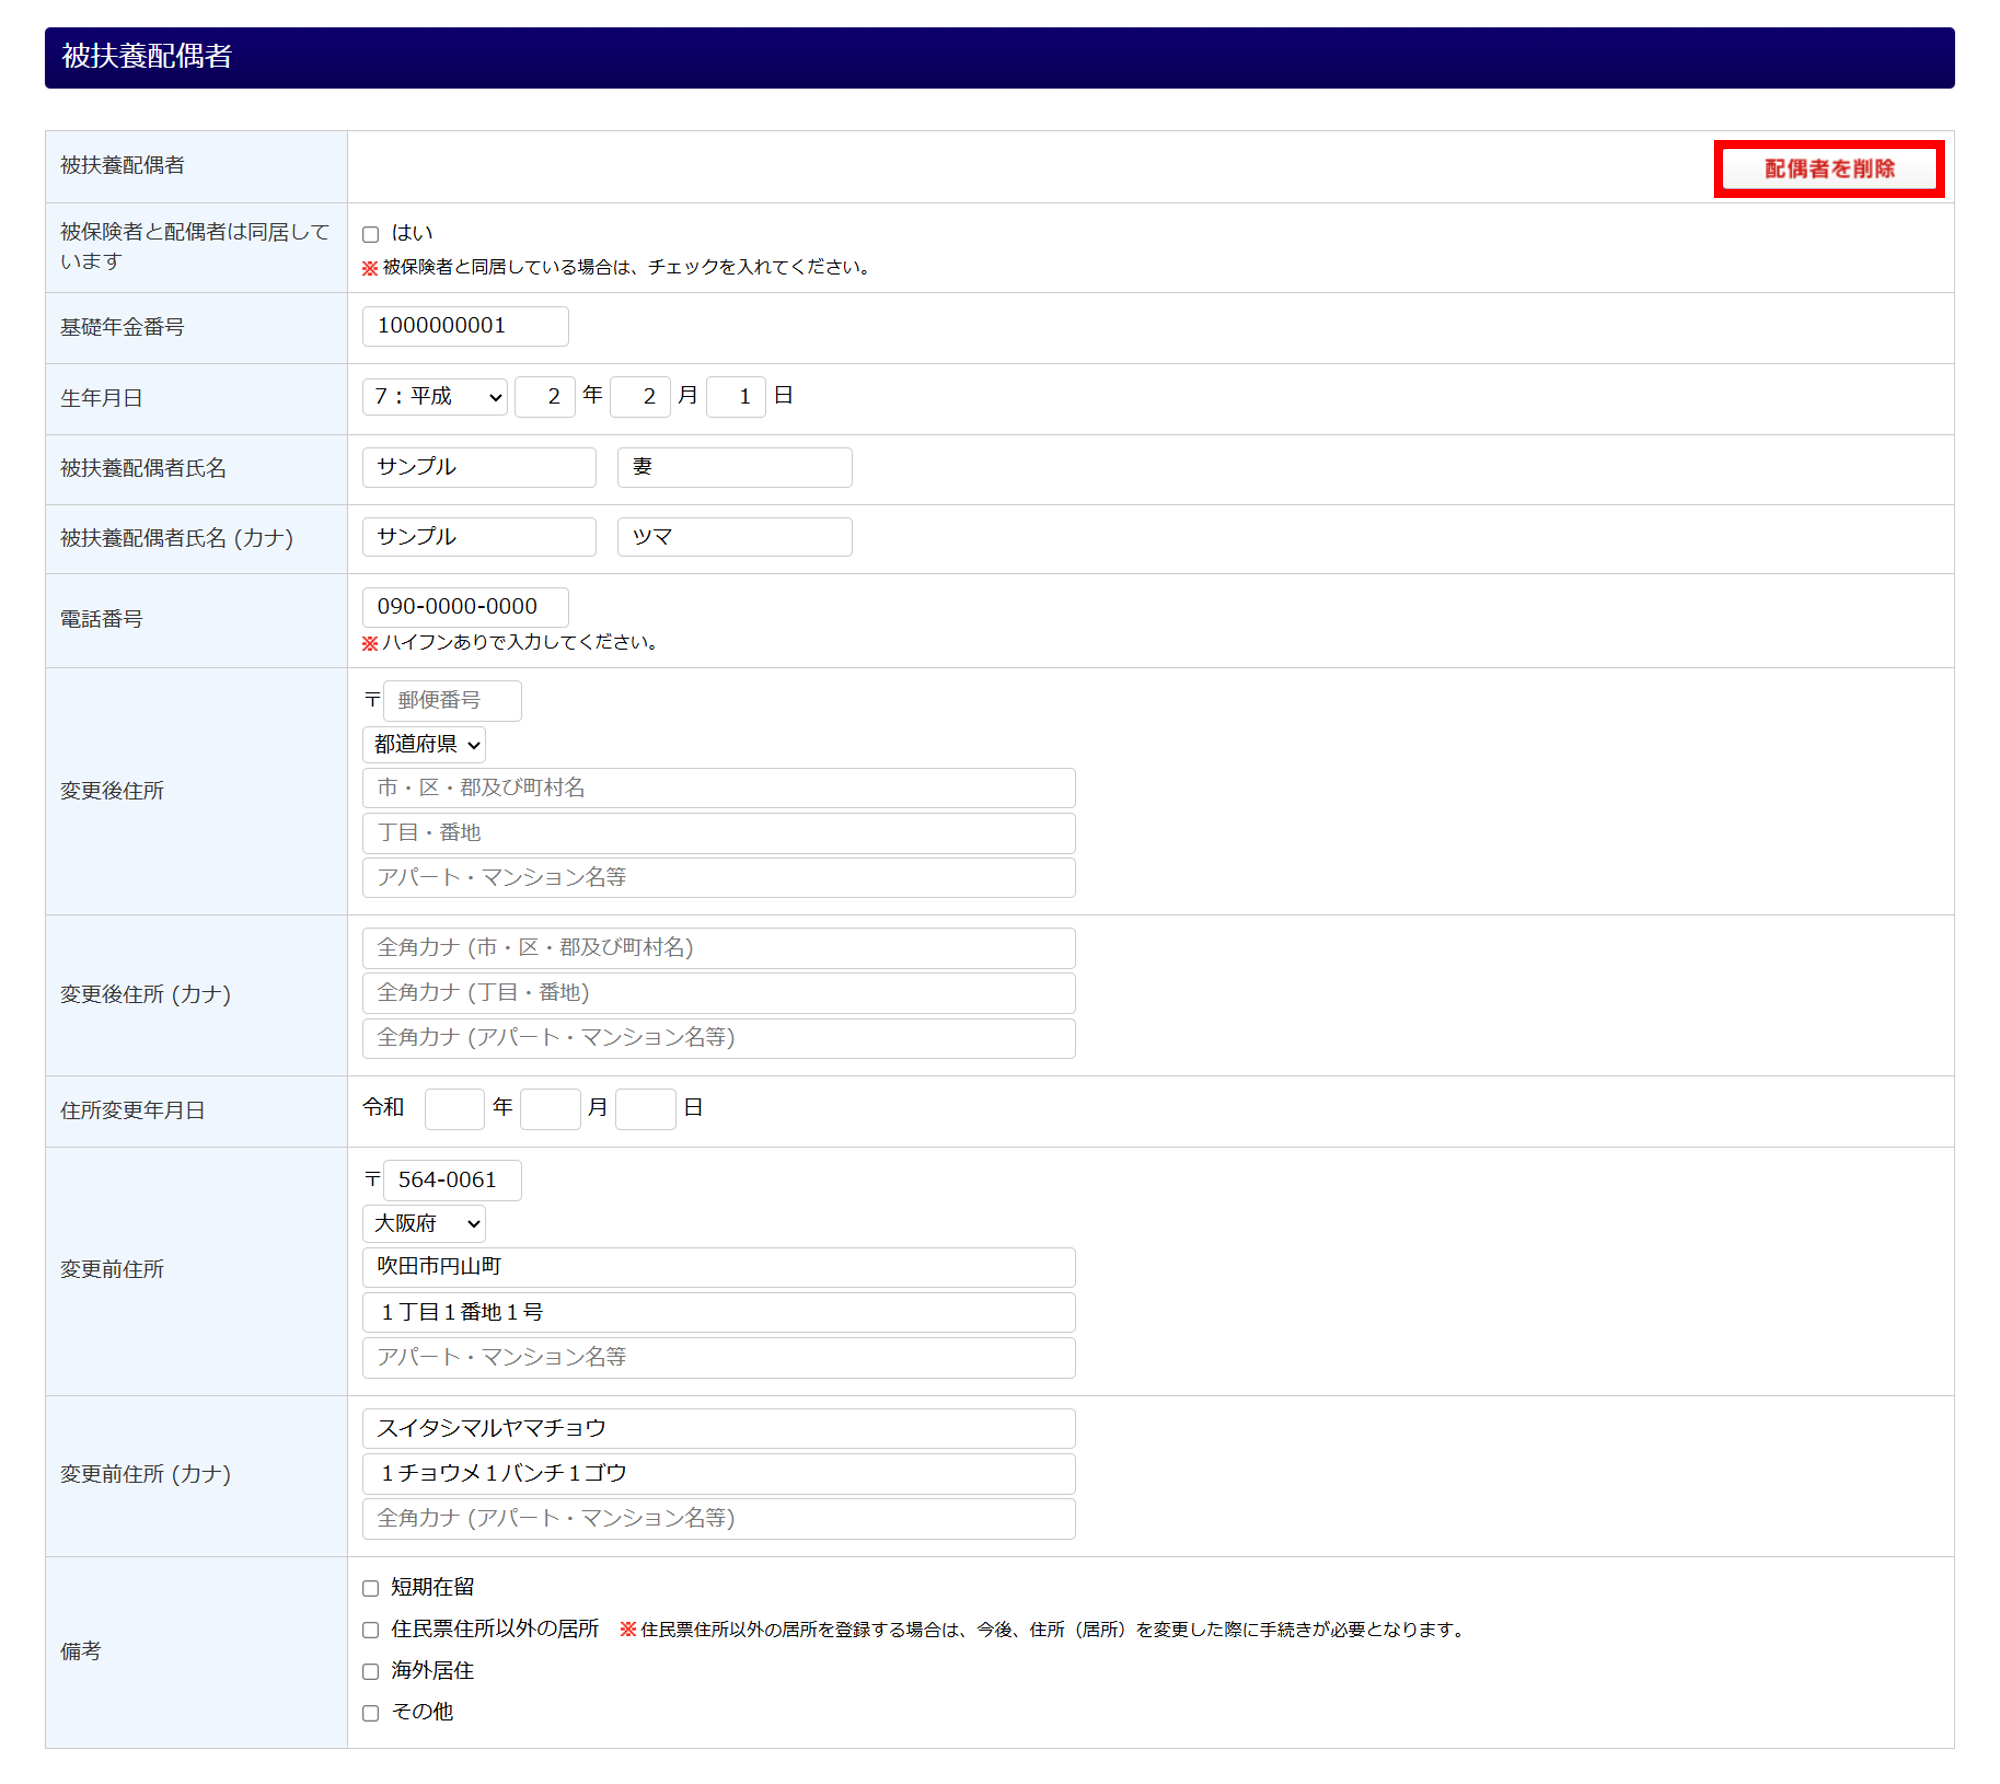Image resolution: width=2000 pixels, height=1784 pixels.
Task: Check the 海外居住 checkbox
Action: point(371,1671)
